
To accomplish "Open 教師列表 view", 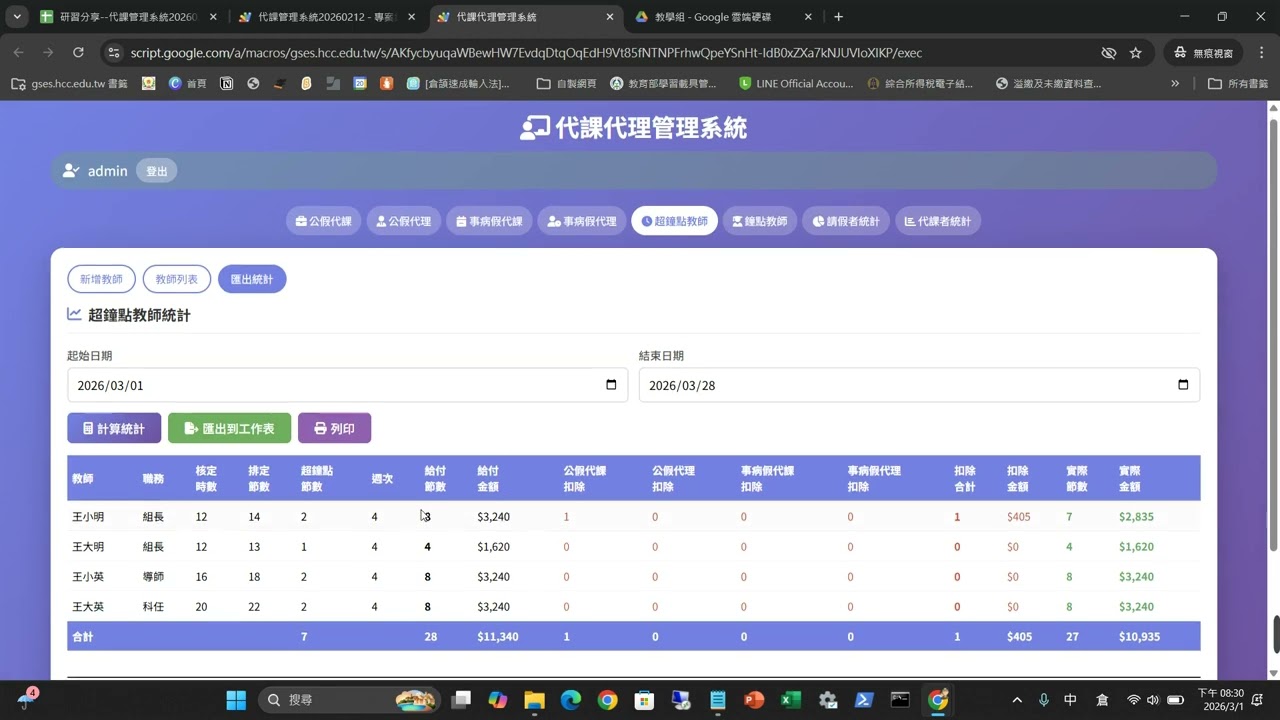I will pos(177,279).
